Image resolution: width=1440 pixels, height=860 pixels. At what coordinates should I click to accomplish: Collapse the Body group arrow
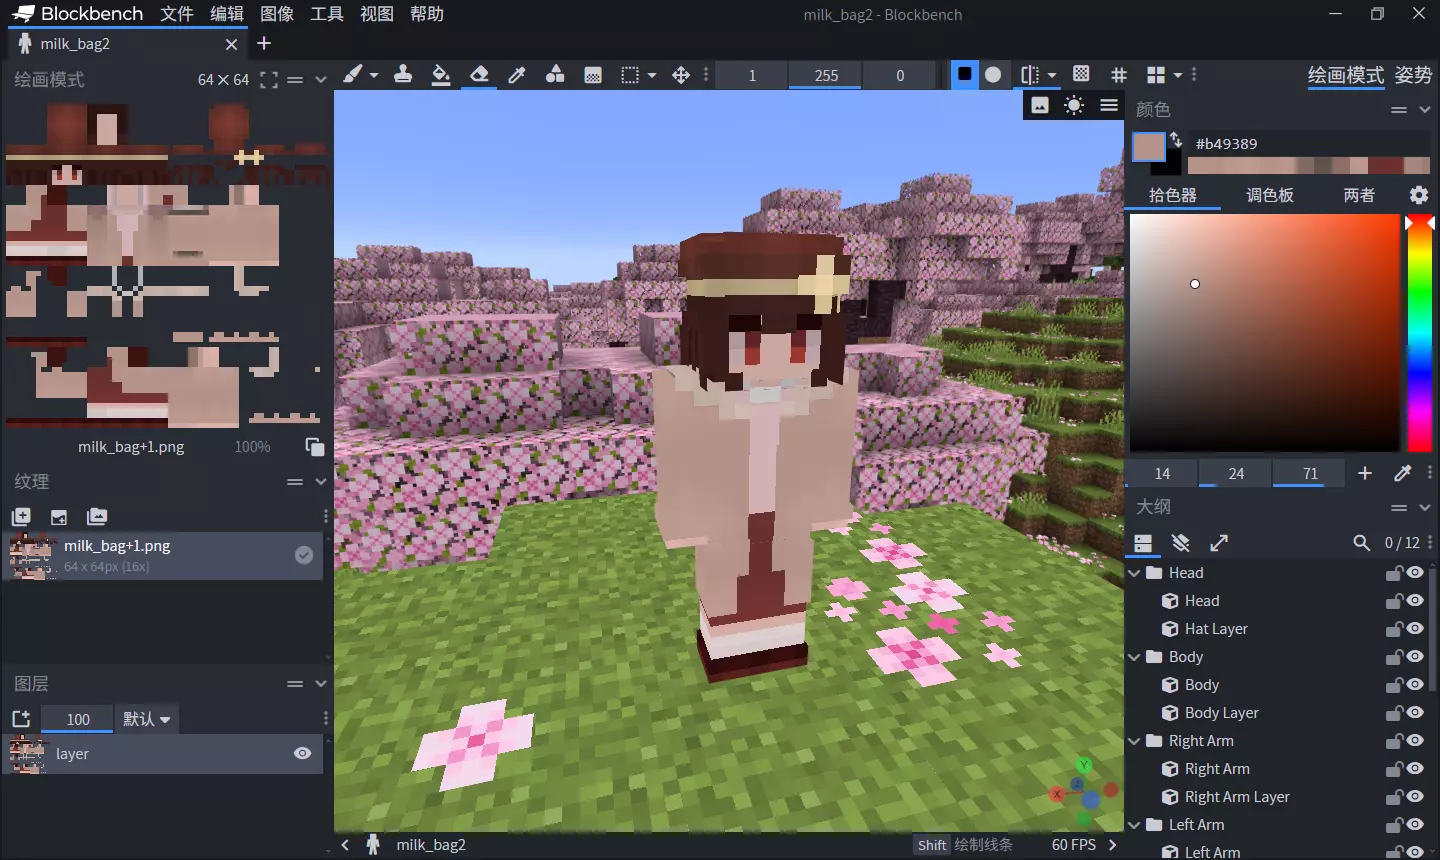click(x=1135, y=657)
